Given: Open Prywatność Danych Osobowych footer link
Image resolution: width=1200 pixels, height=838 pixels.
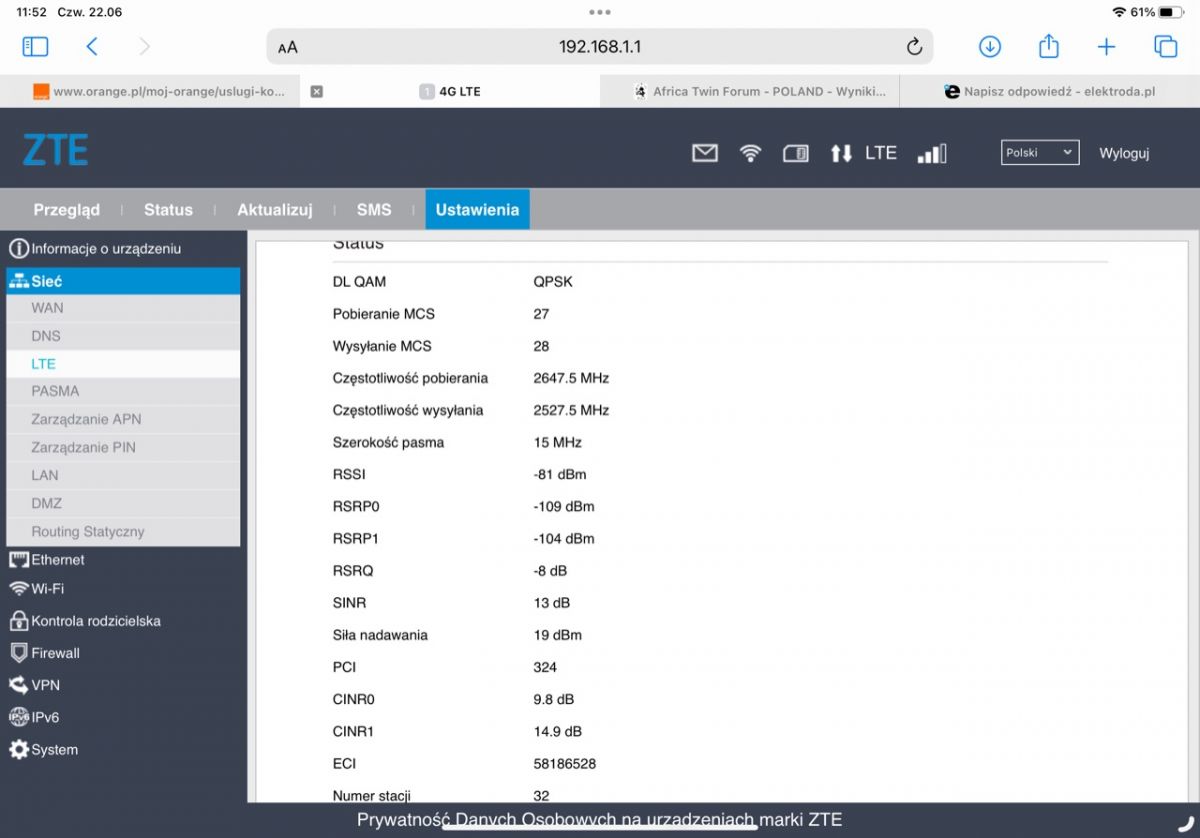Looking at the screenshot, I should pos(600,820).
